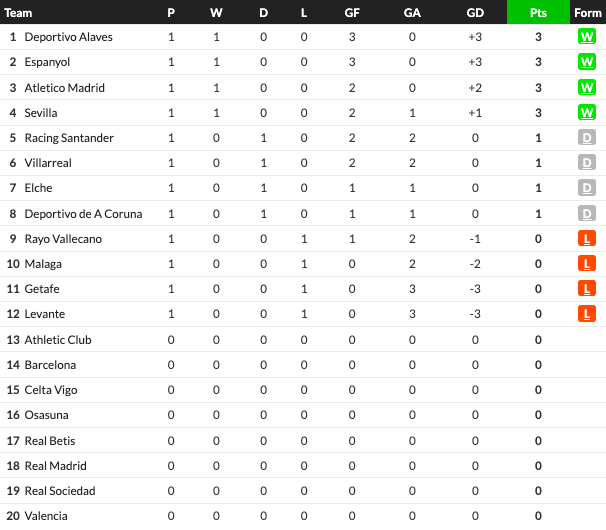Sort table by the Pts column header
This screenshot has width=606, height=530.
(x=538, y=12)
